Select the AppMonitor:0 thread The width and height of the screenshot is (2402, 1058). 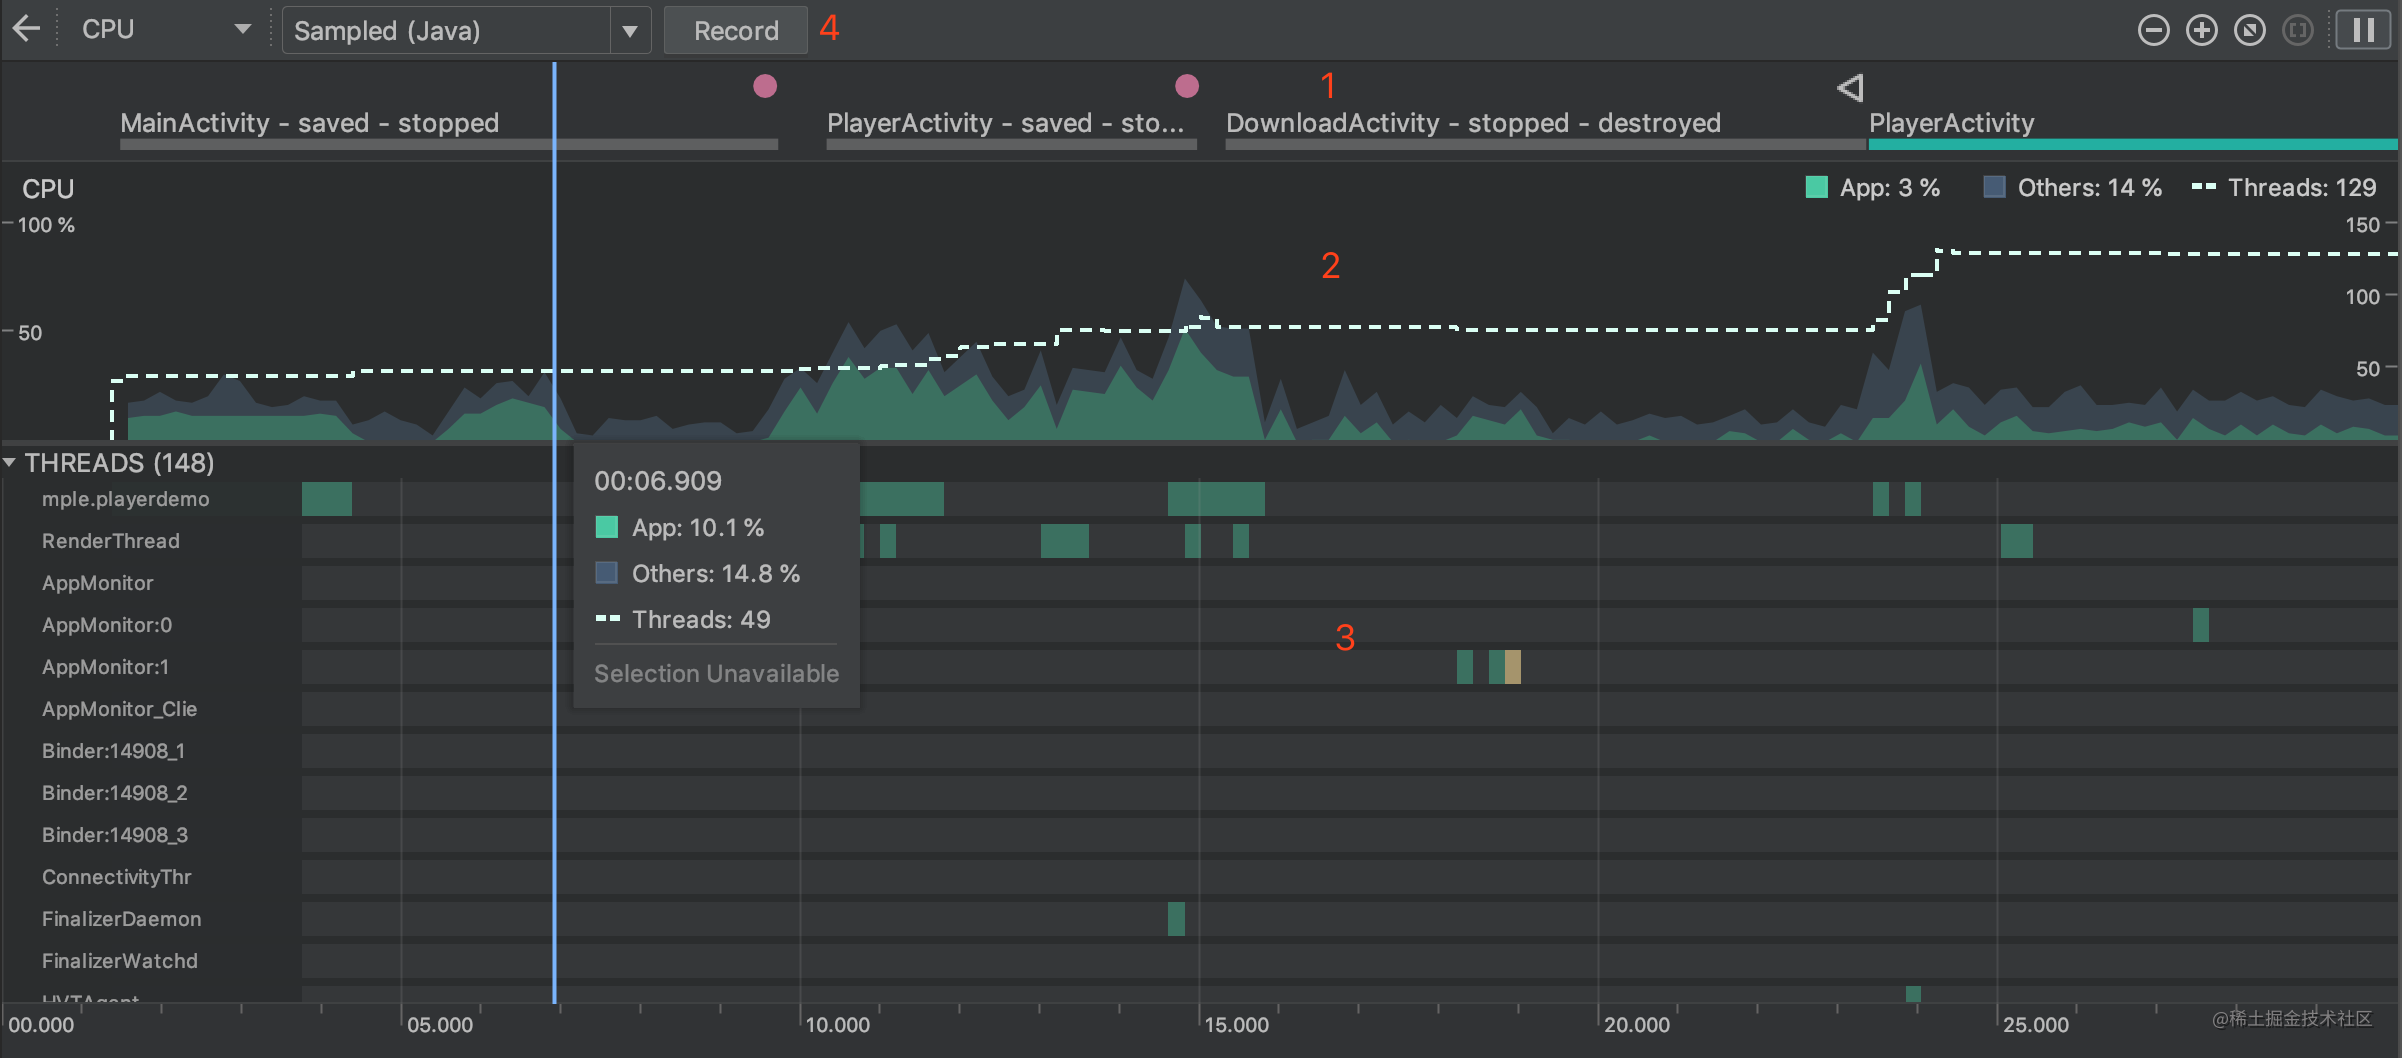[1200, 625]
